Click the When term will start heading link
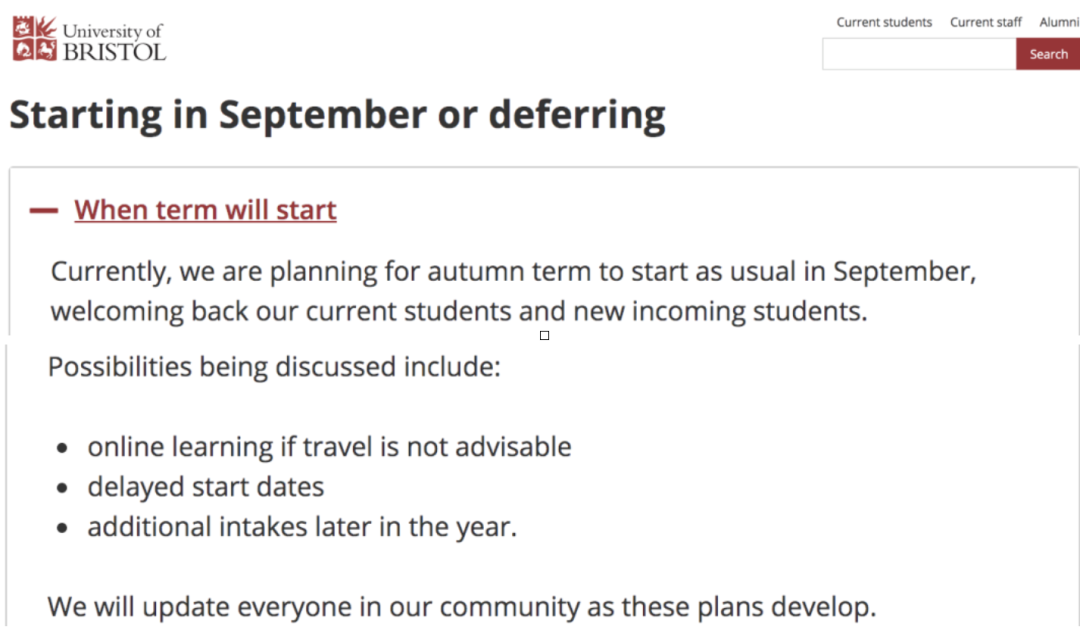This screenshot has height=633, width=1080. [205, 210]
